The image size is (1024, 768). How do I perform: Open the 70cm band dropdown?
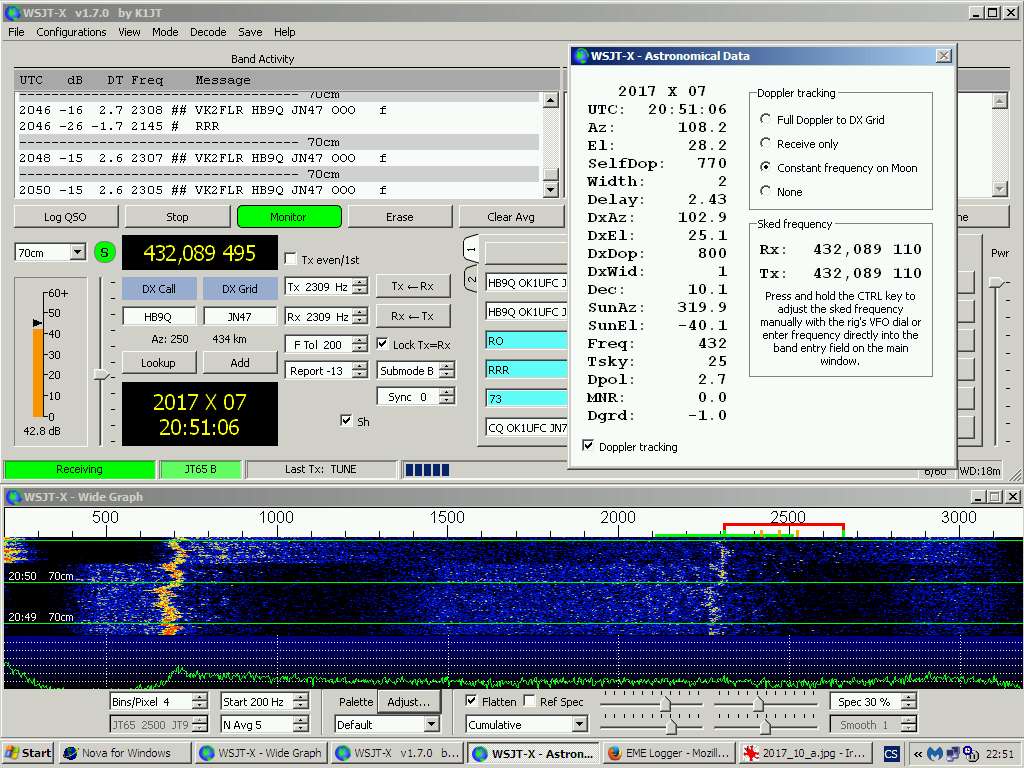[x=78, y=253]
